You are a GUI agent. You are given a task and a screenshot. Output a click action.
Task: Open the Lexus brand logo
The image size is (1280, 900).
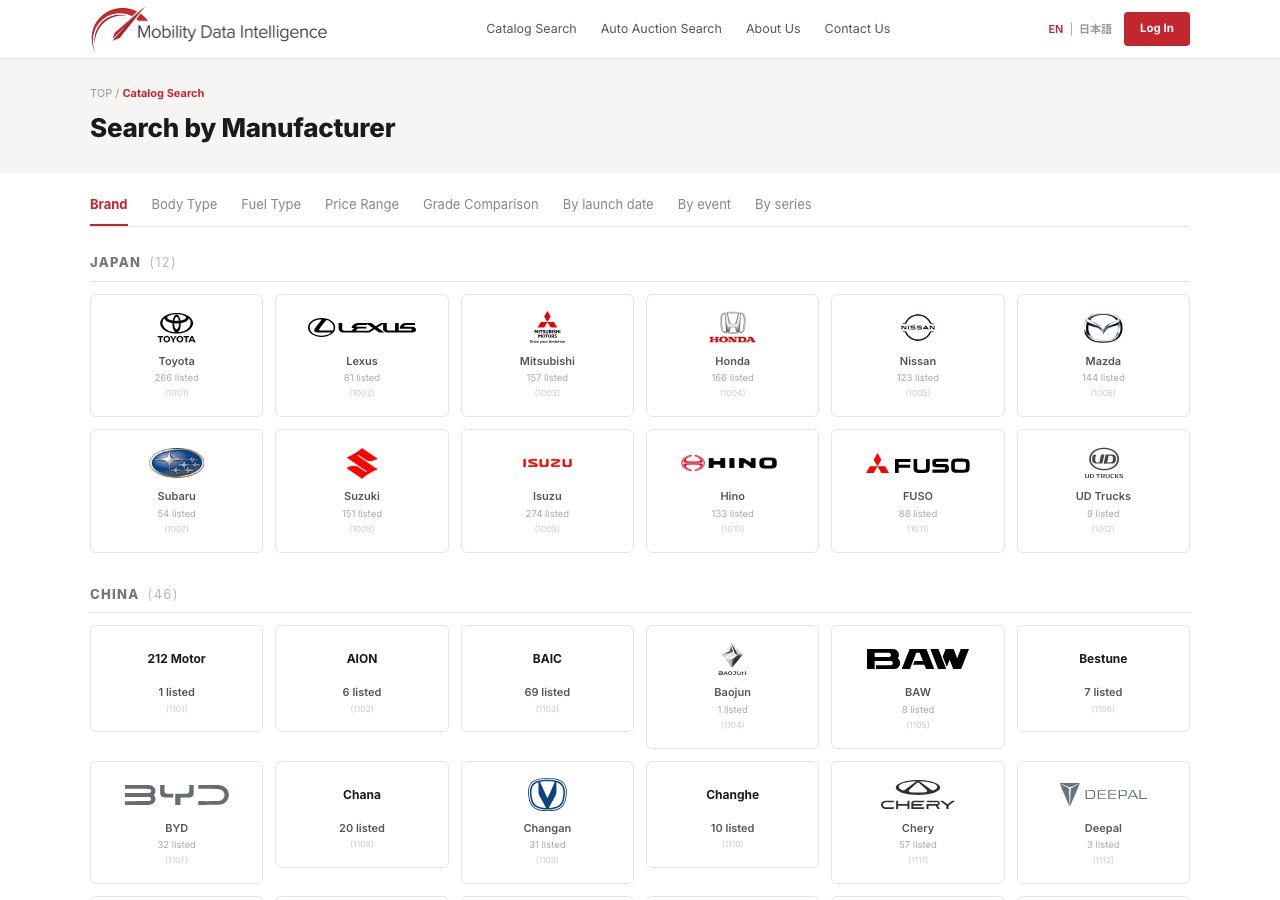click(x=362, y=327)
